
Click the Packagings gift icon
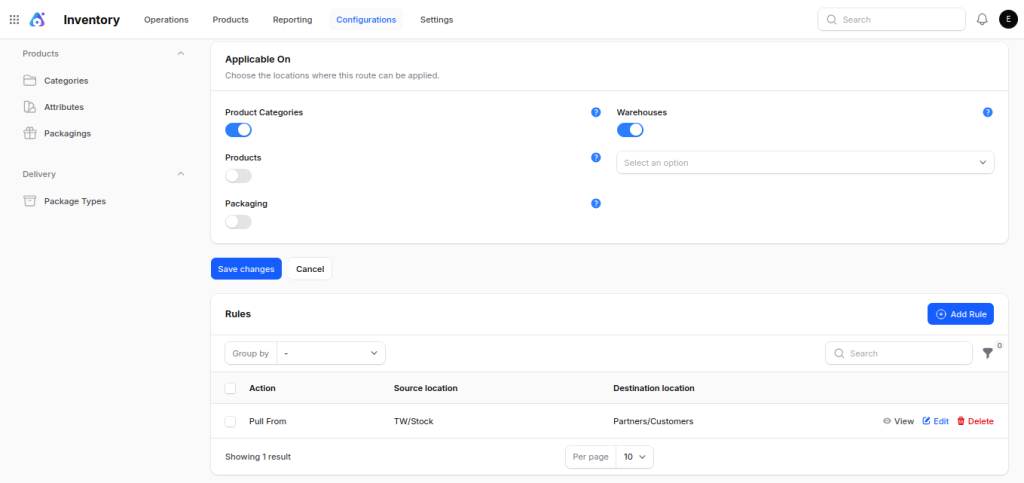[x=29, y=133]
